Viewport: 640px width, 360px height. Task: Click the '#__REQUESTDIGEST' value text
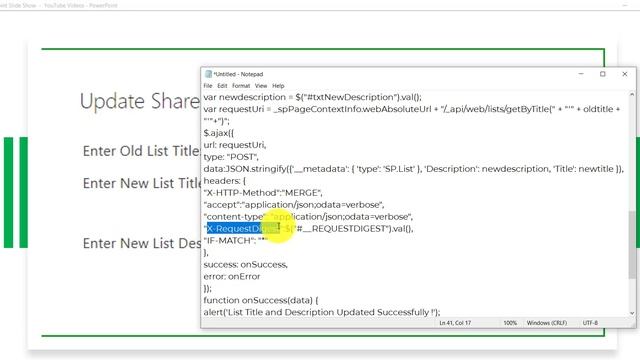(x=341, y=229)
